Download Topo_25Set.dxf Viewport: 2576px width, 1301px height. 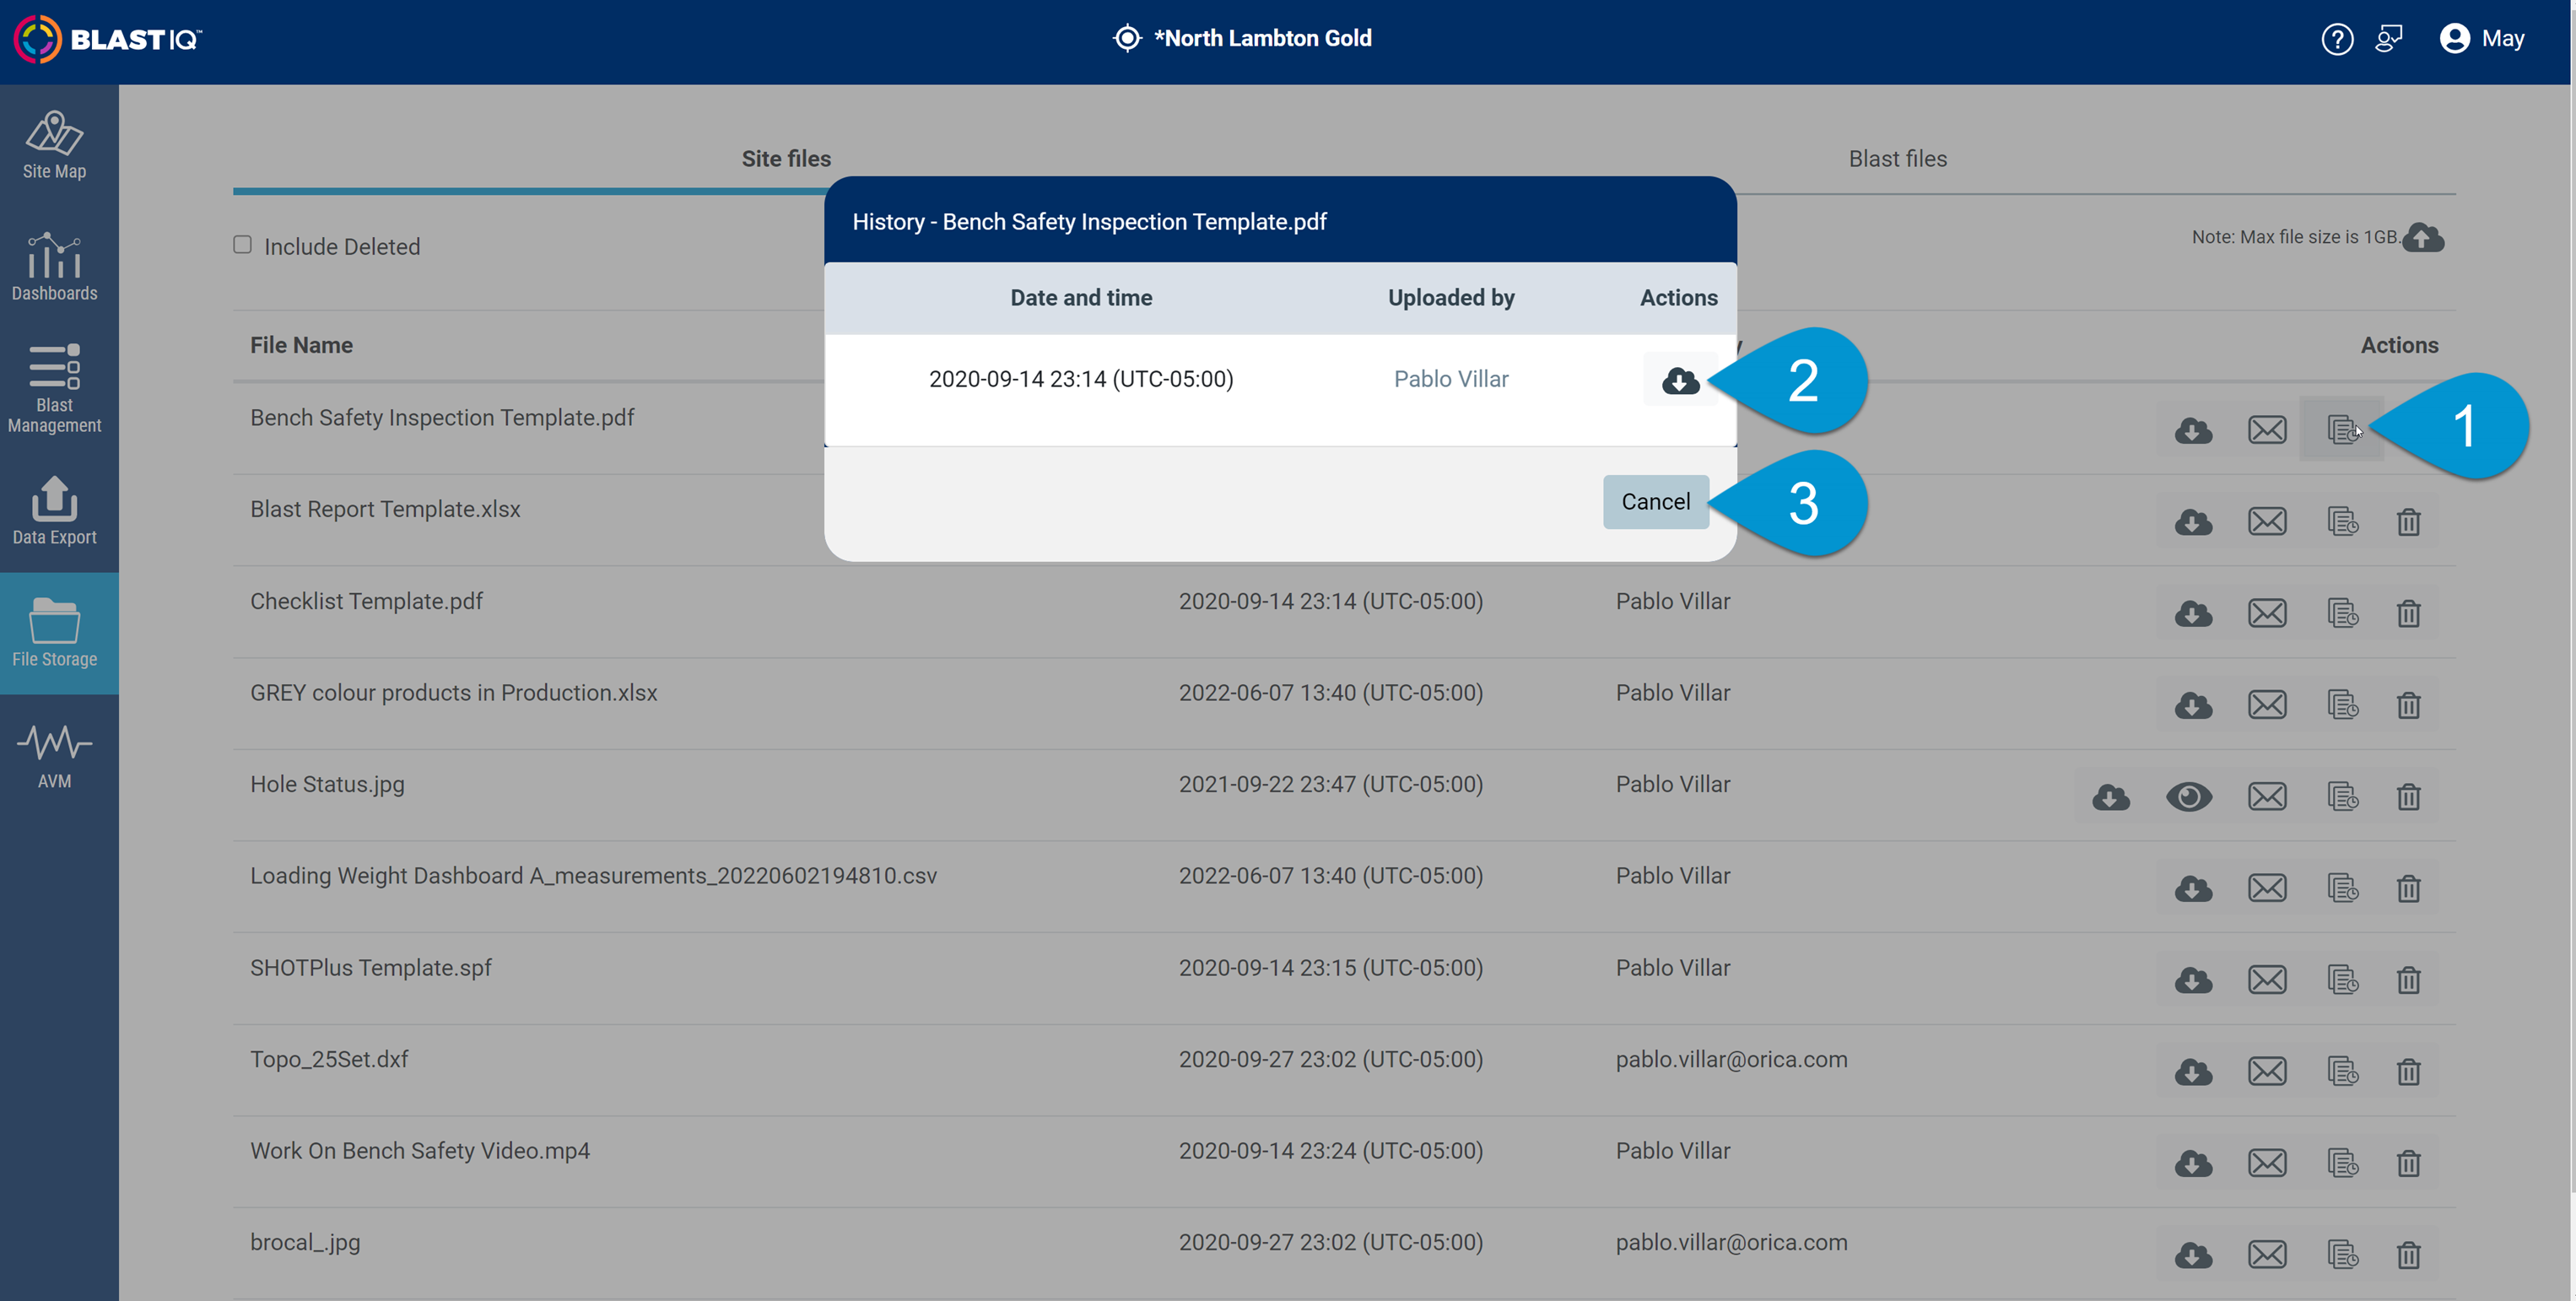(2193, 1072)
